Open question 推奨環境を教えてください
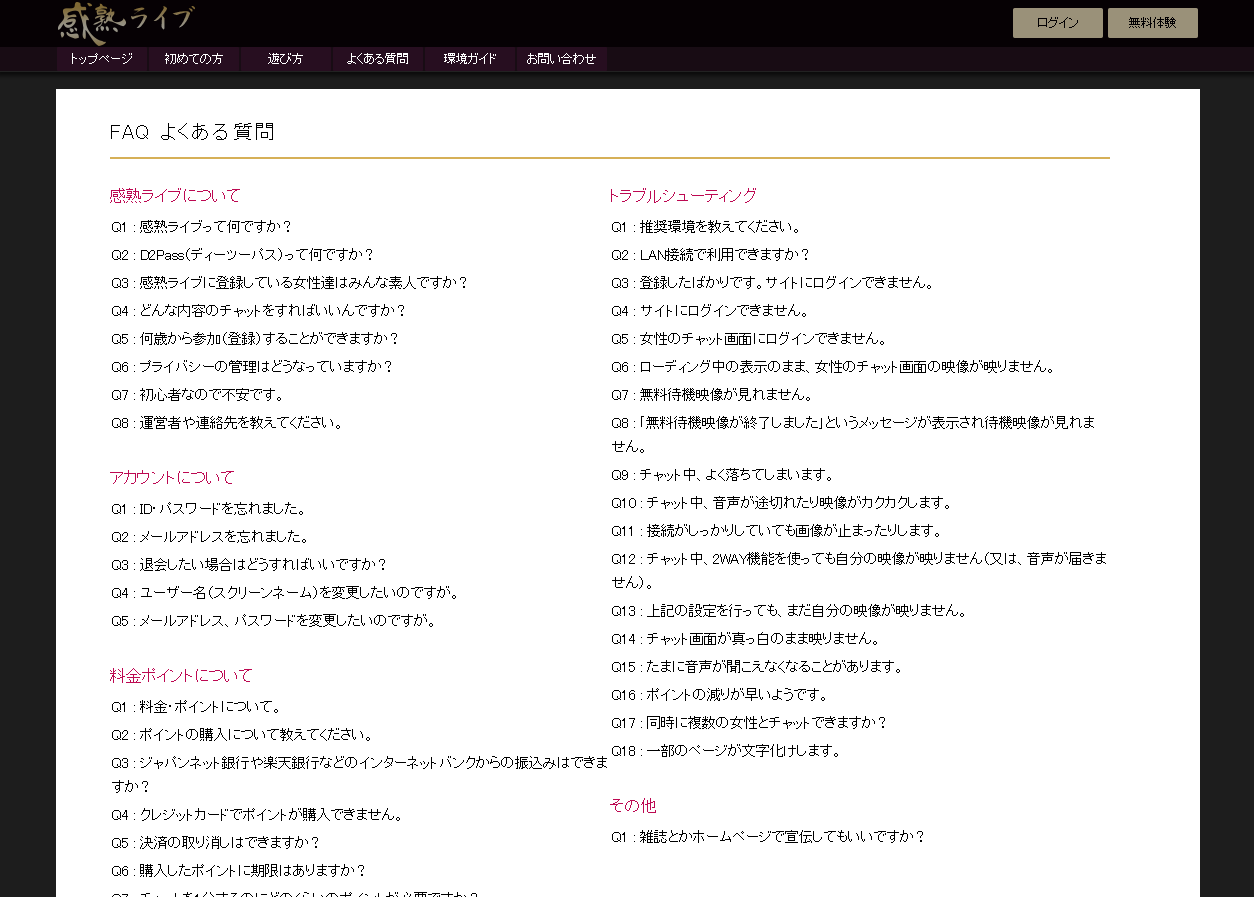Image resolution: width=1254 pixels, height=897 pixels. (707, 227)
